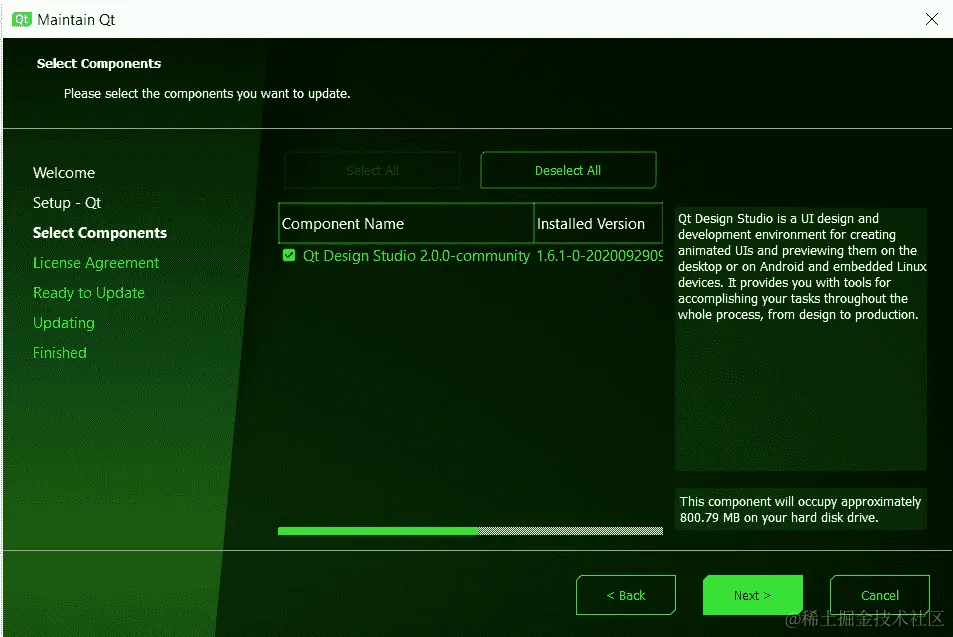953x637 pixels.
Task: Select the License Agreement step
Action: point(96,263)
